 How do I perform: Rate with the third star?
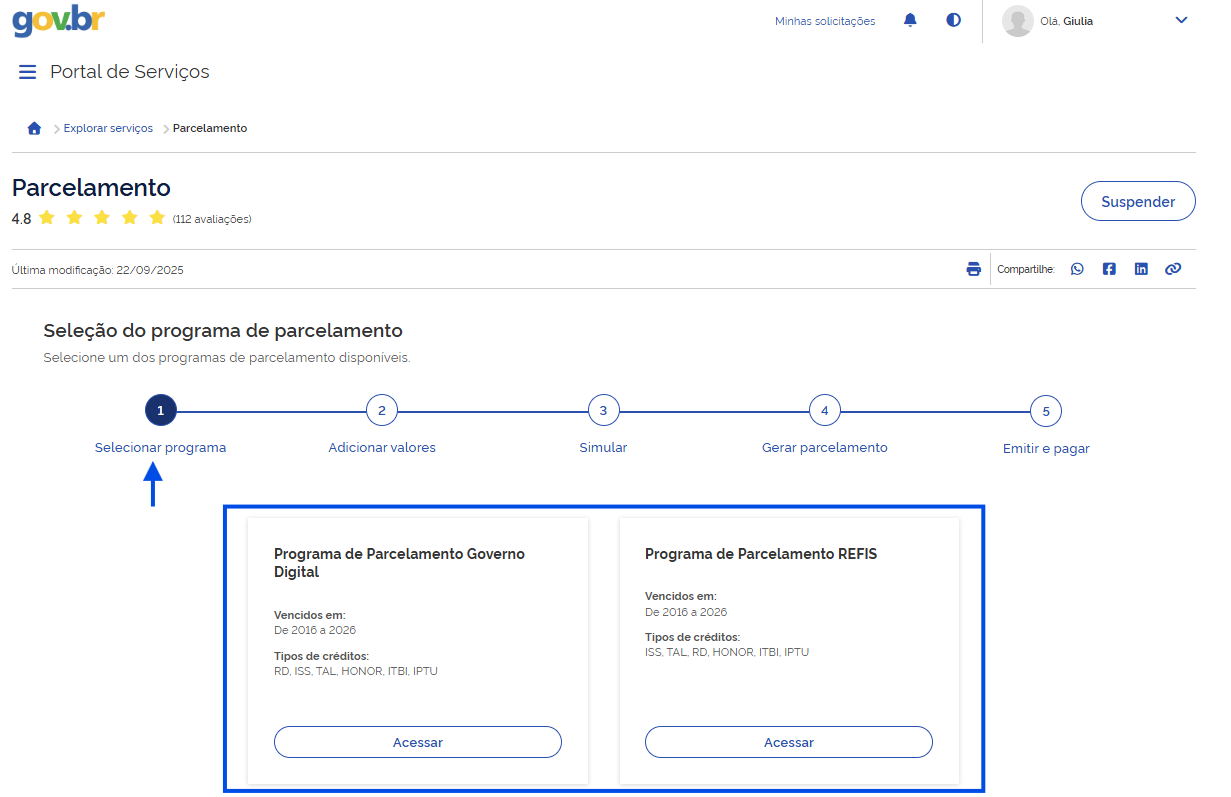pos(102,218)
